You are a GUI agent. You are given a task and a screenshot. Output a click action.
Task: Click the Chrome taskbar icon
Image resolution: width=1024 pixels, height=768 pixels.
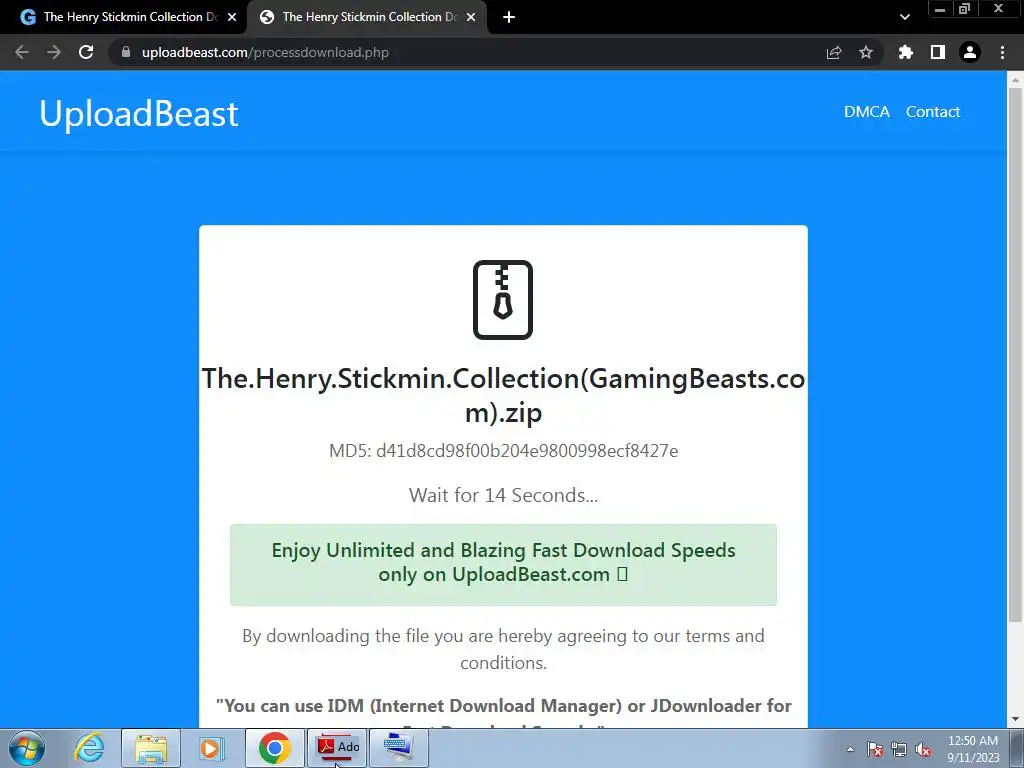pyautogui.click(x=274, y=748)
